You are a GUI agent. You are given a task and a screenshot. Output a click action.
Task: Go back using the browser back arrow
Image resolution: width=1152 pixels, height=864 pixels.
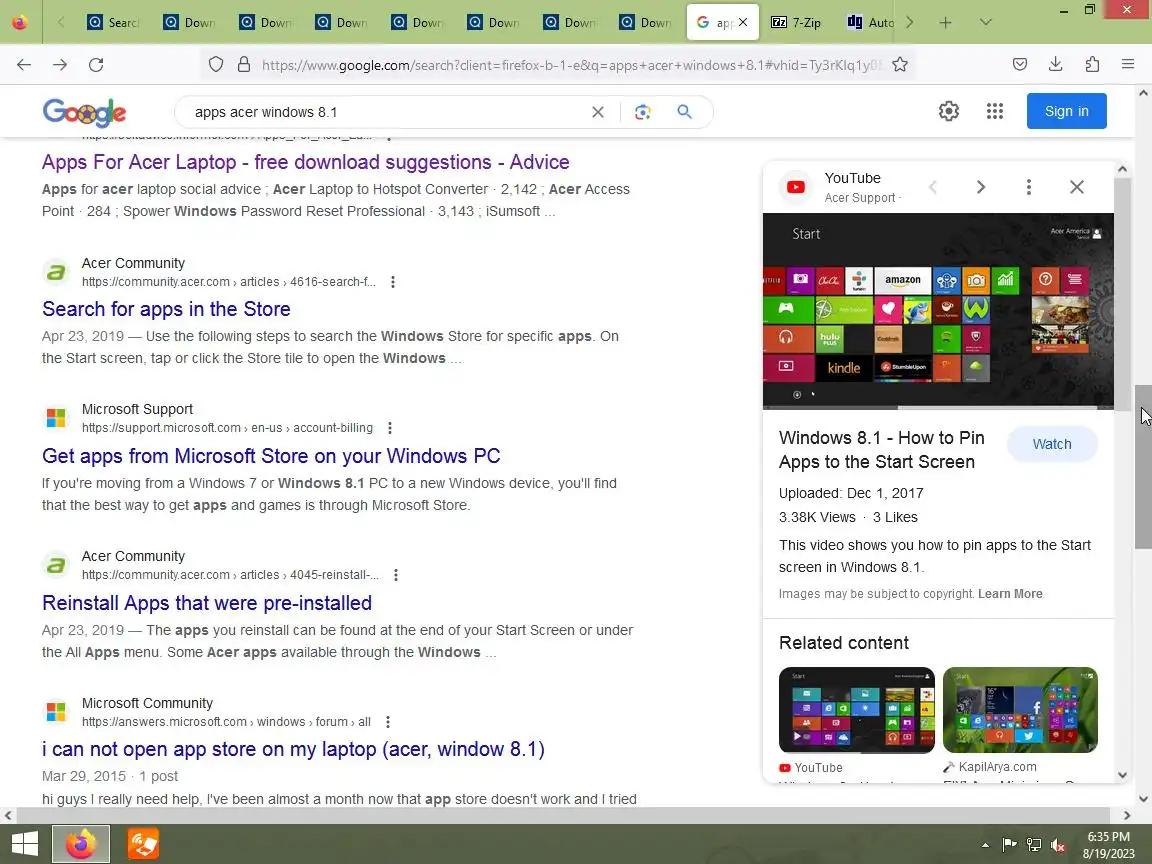click(x=24, y=65)
